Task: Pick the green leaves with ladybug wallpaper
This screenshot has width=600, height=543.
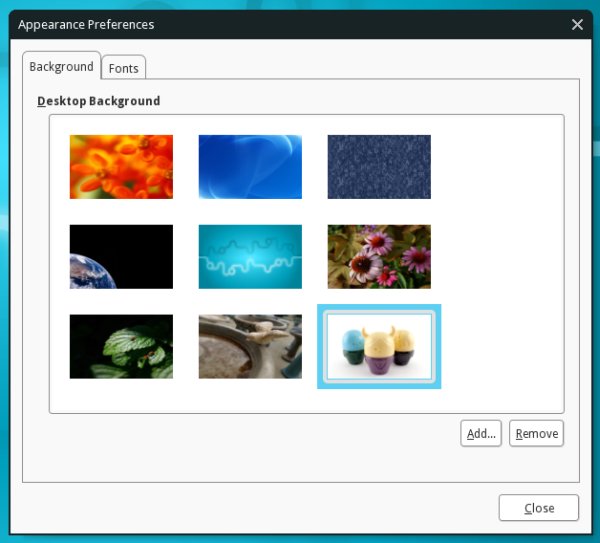Action: tap(121, 346)
